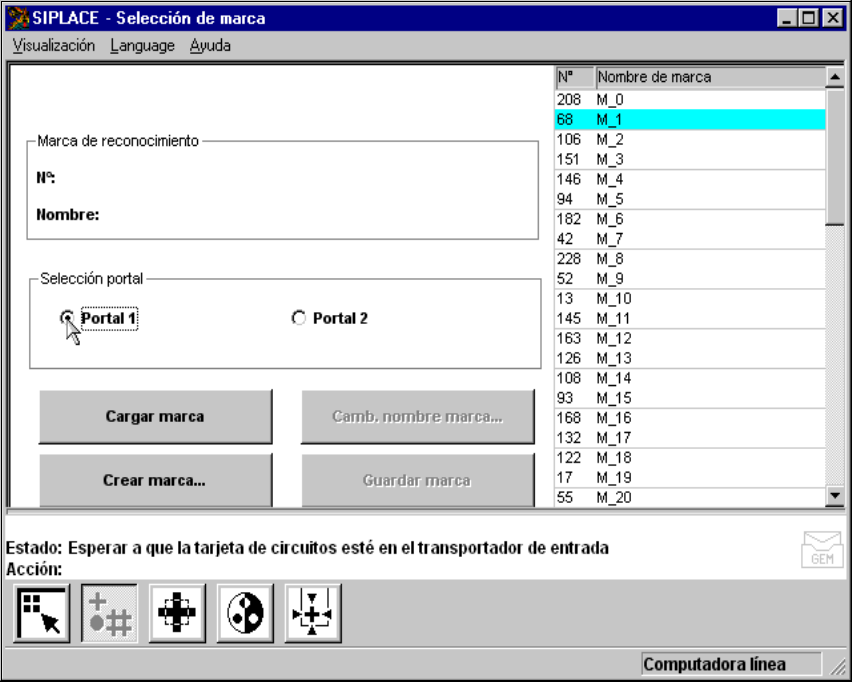Click the Guardar marca button
The width and height of the screenshot is (852, 682).
[x=418, y=480]
